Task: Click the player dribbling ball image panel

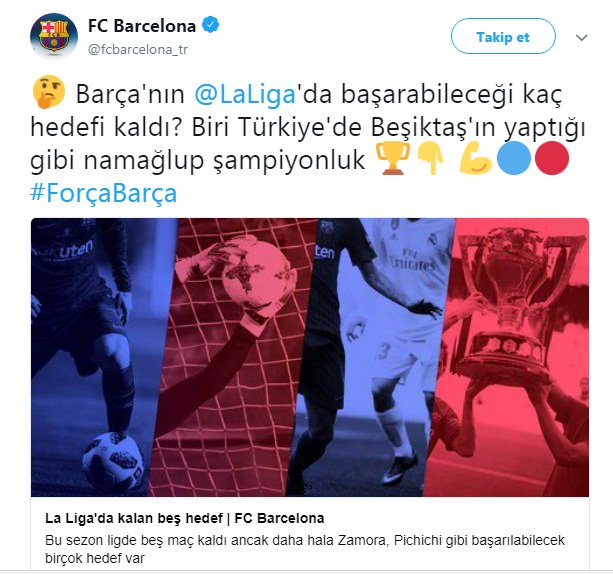Action: [98, 357]
